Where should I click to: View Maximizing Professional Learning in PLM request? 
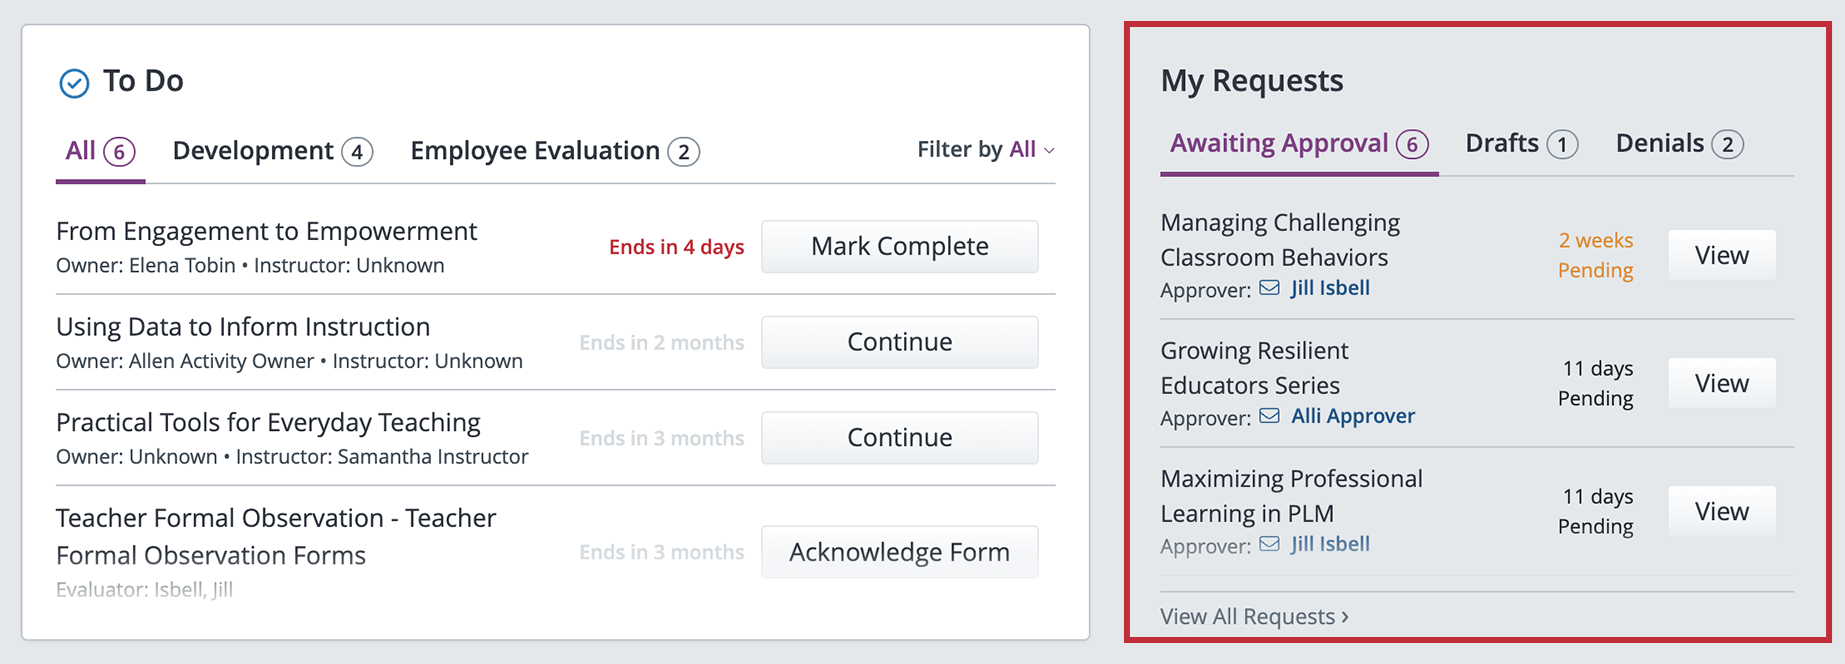pyautogui.click(x=1721, y=512)
